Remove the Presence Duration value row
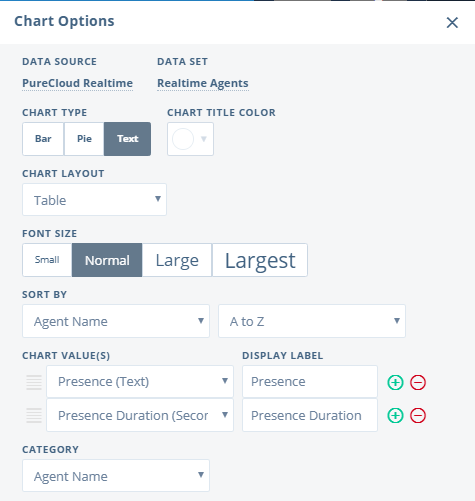This screenshot has height=501, width=475. tap(418, 415)
